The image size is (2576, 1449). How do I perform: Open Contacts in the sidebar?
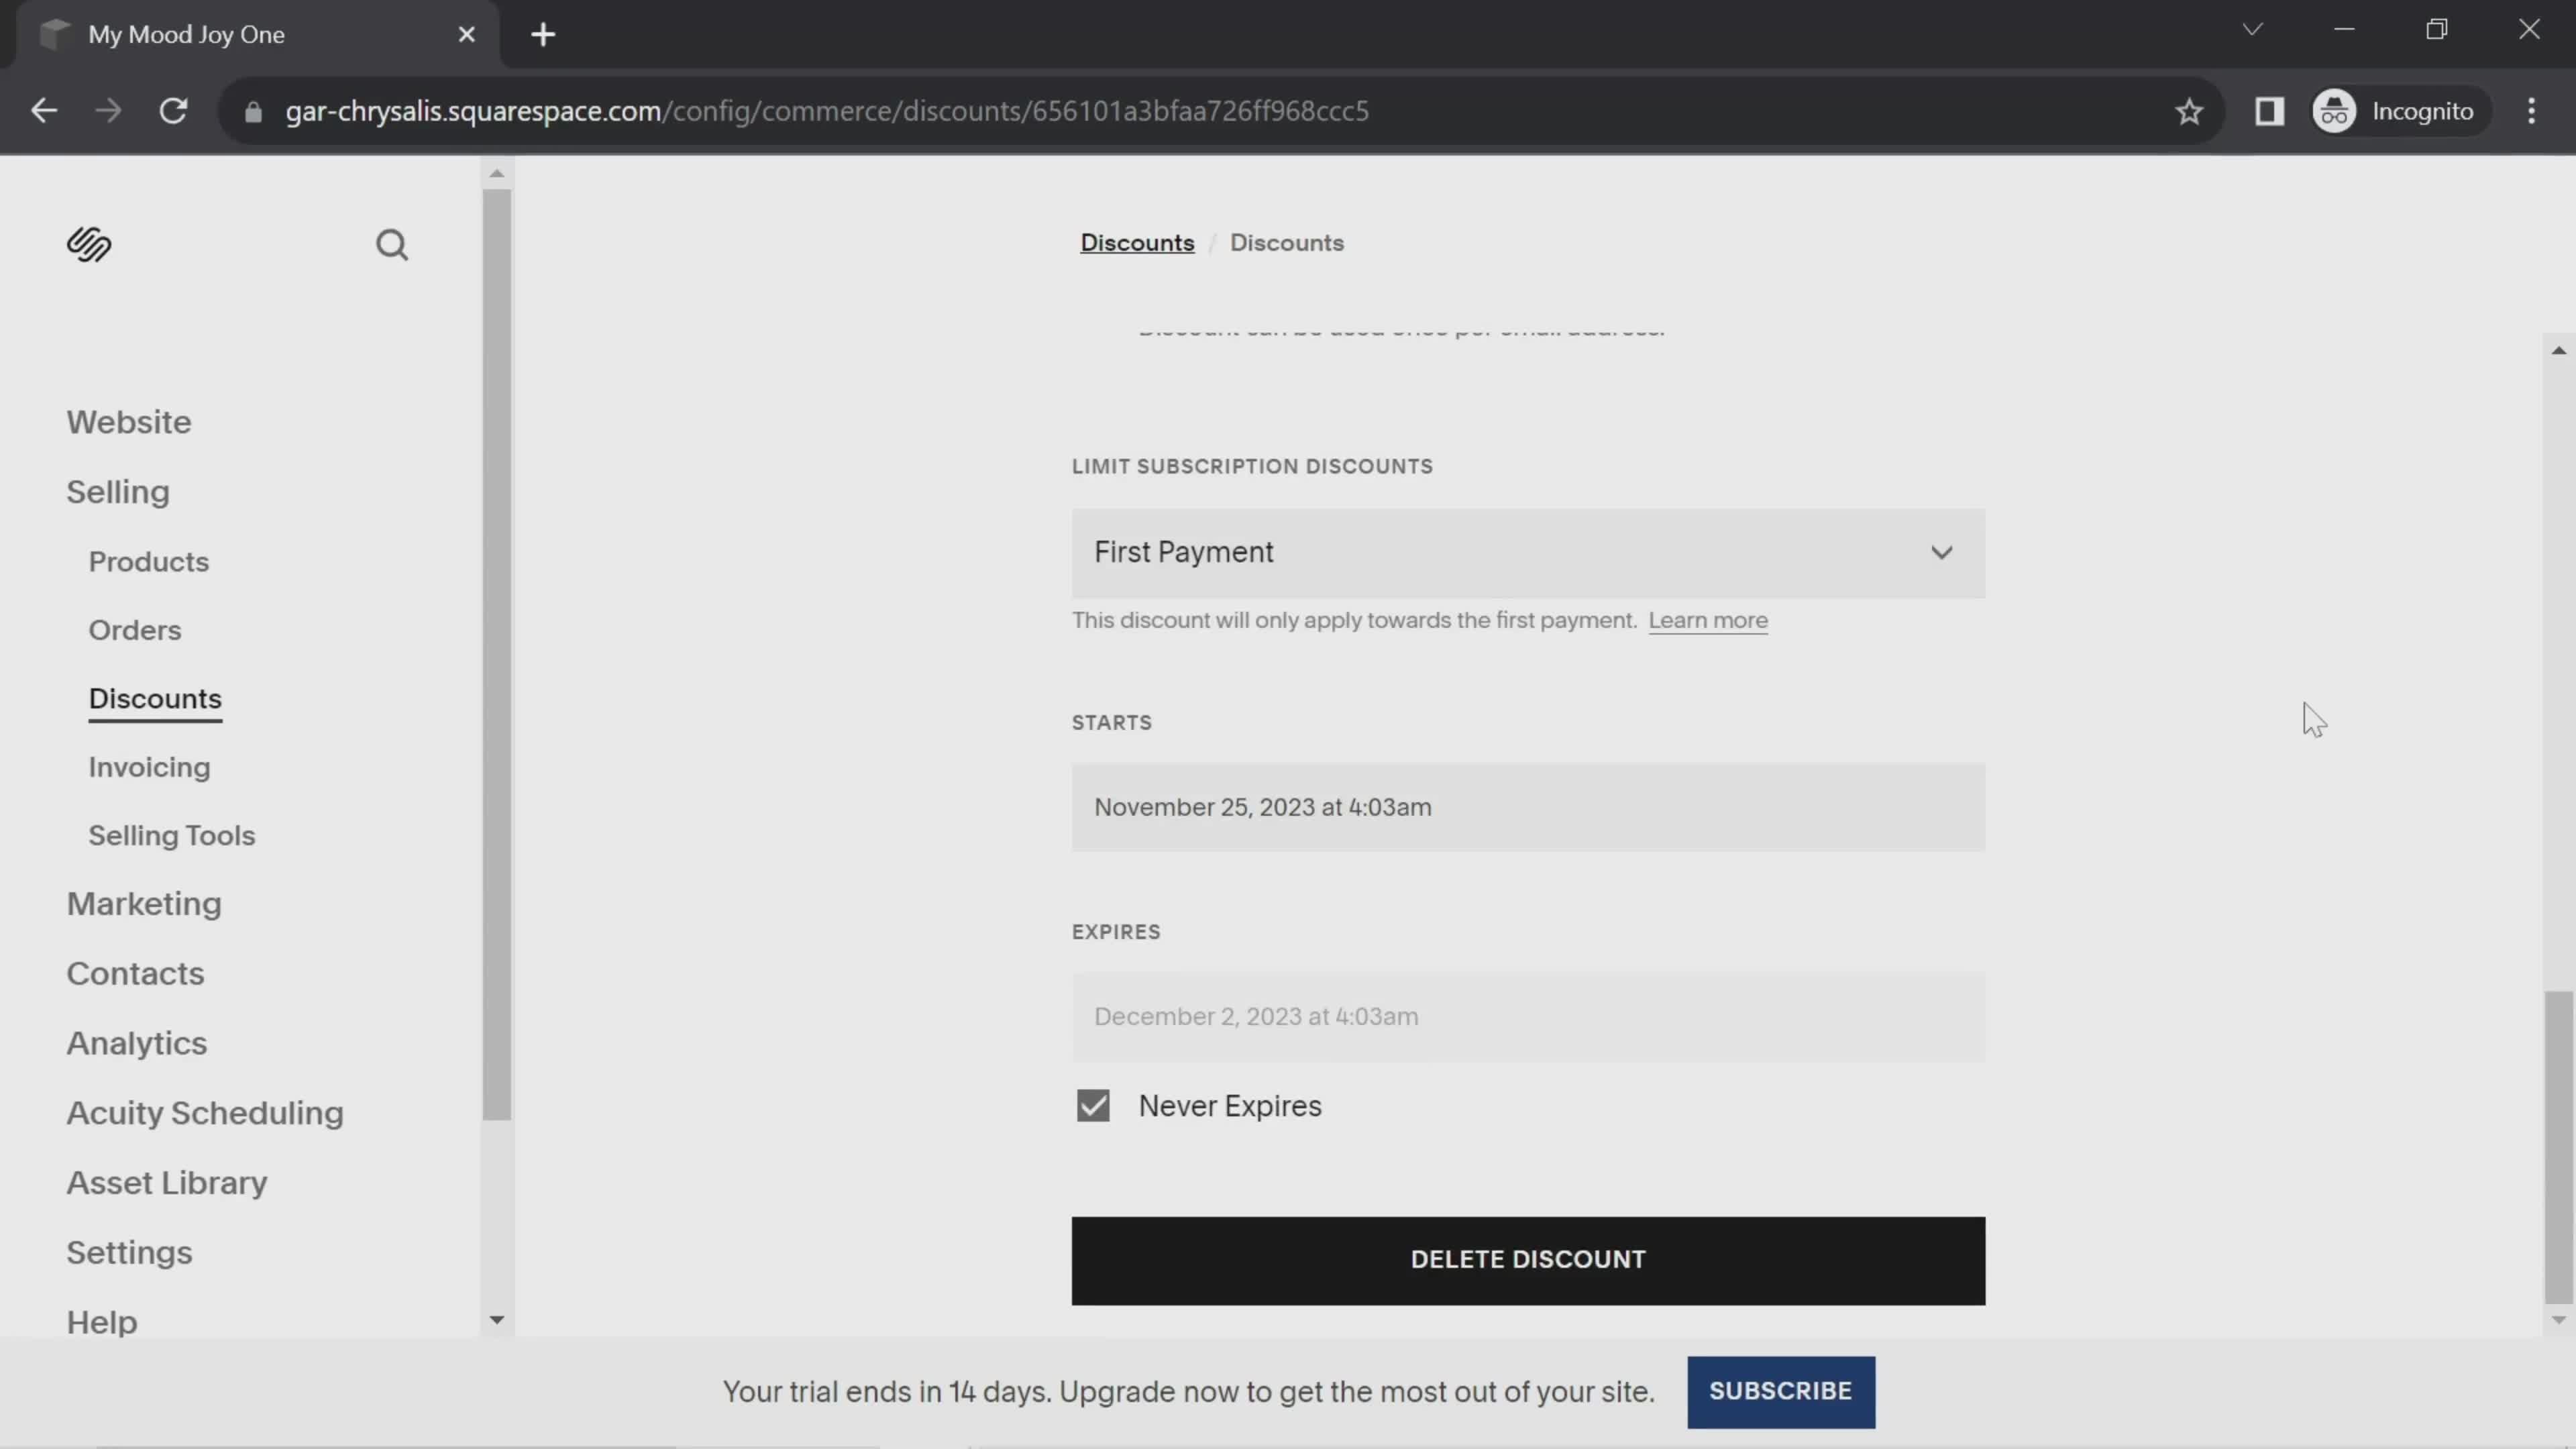click(x=135, y=974)
